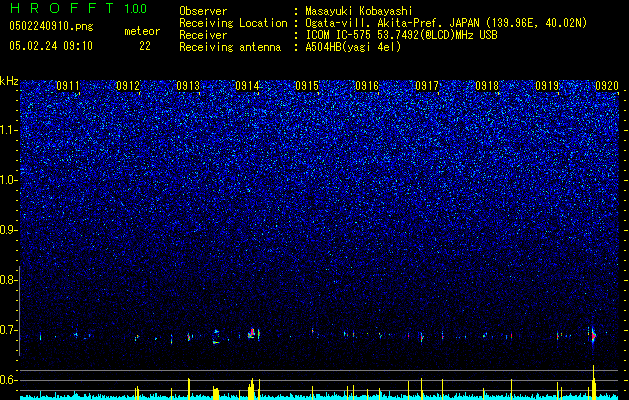Click the 0.7 frequency axis label
The width and height of the screenshot is (629, 400).
[x=8, y=330]
